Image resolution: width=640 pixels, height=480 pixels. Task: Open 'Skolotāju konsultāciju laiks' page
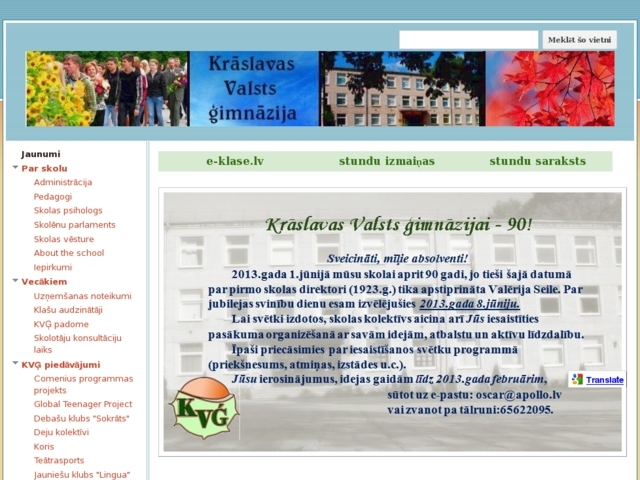pyautogui.click(x=78, y=344)
